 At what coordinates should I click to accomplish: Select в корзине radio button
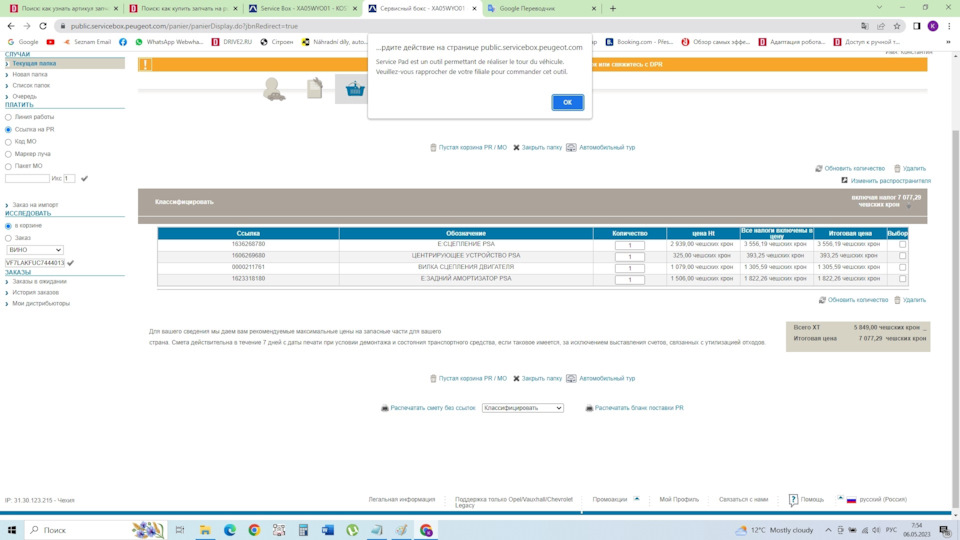tap(8, 226)
